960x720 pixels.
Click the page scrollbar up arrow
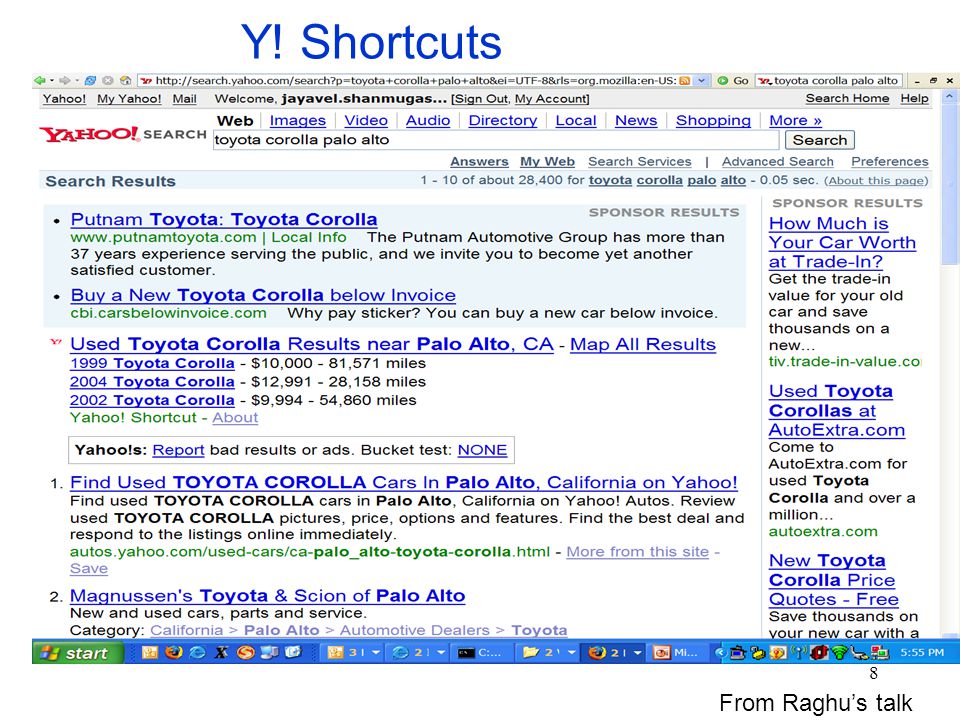[x=950, y=97]
